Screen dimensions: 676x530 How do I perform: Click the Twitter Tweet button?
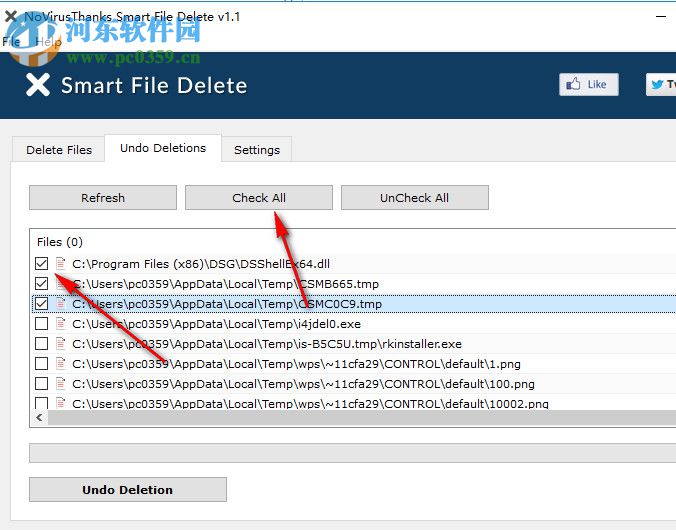coord(661,85)
